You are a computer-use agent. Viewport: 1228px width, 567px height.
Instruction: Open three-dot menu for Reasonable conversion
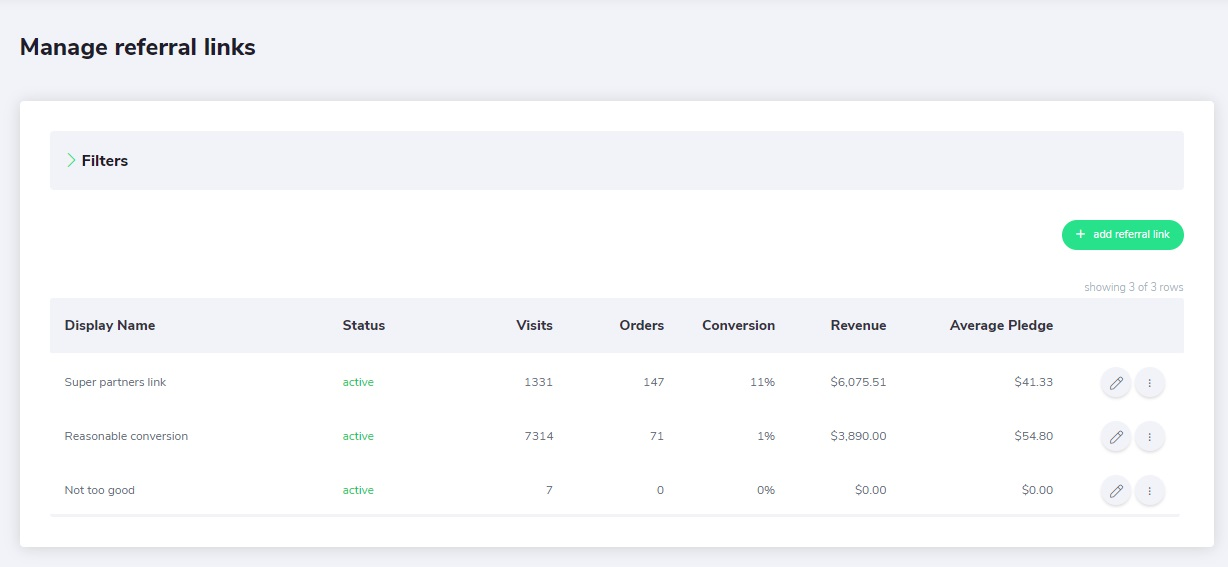click(1150, 436)
